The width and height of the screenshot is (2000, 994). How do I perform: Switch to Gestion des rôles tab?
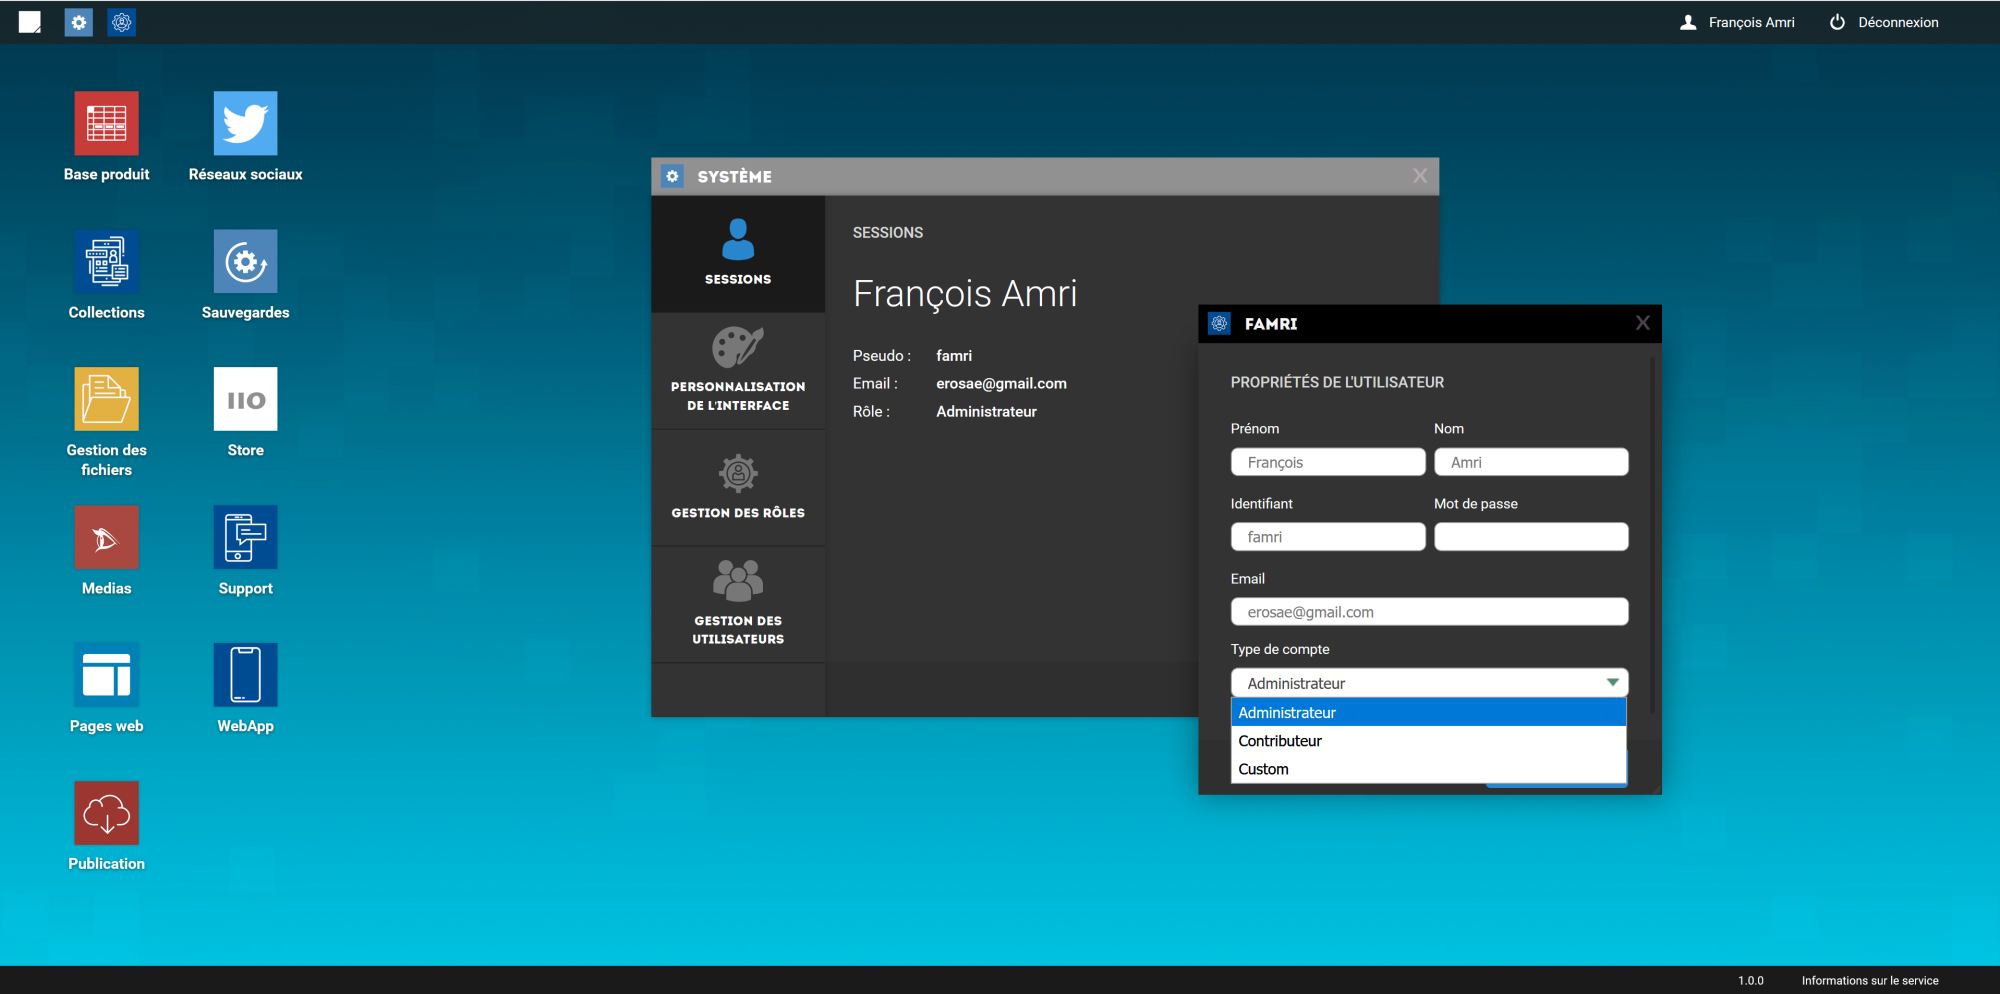pos(738,488)
